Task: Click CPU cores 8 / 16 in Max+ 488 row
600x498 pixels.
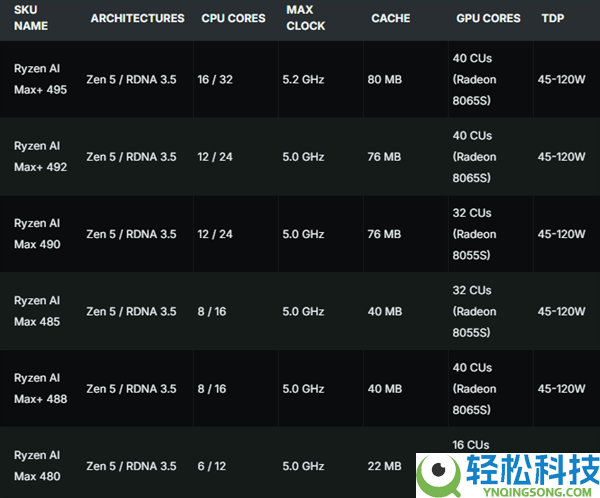Action: tap(212, 389)
